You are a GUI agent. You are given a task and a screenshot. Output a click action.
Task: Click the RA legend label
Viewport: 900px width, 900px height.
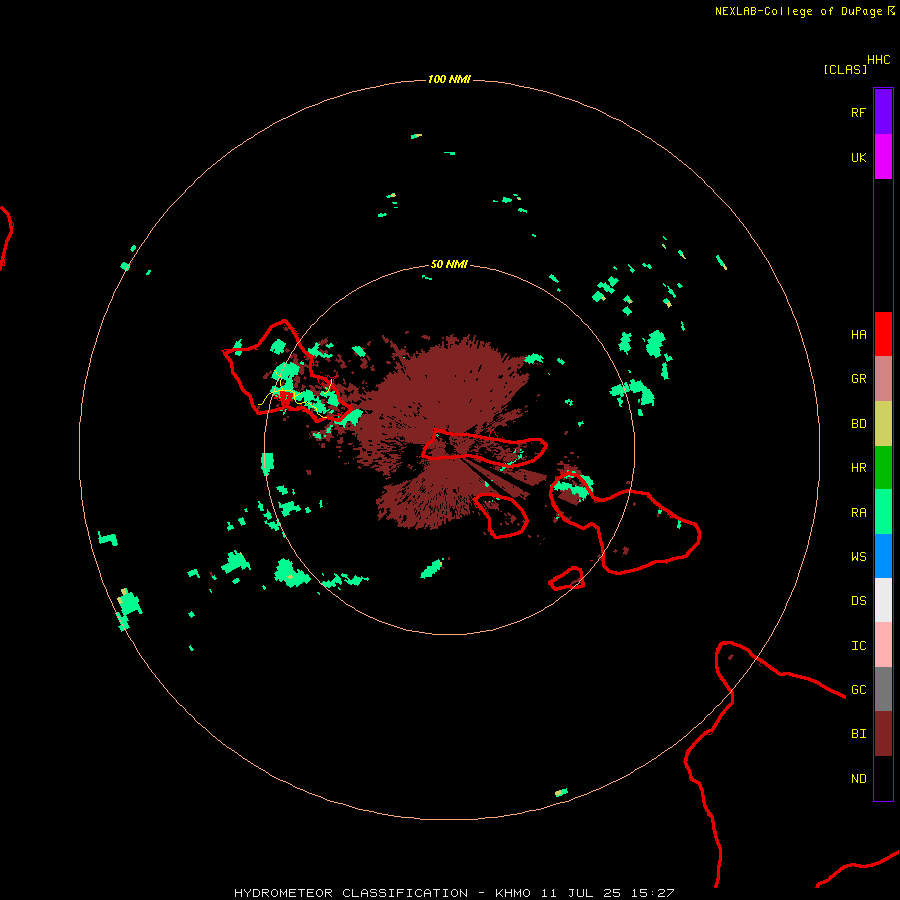tap(858, 513)
